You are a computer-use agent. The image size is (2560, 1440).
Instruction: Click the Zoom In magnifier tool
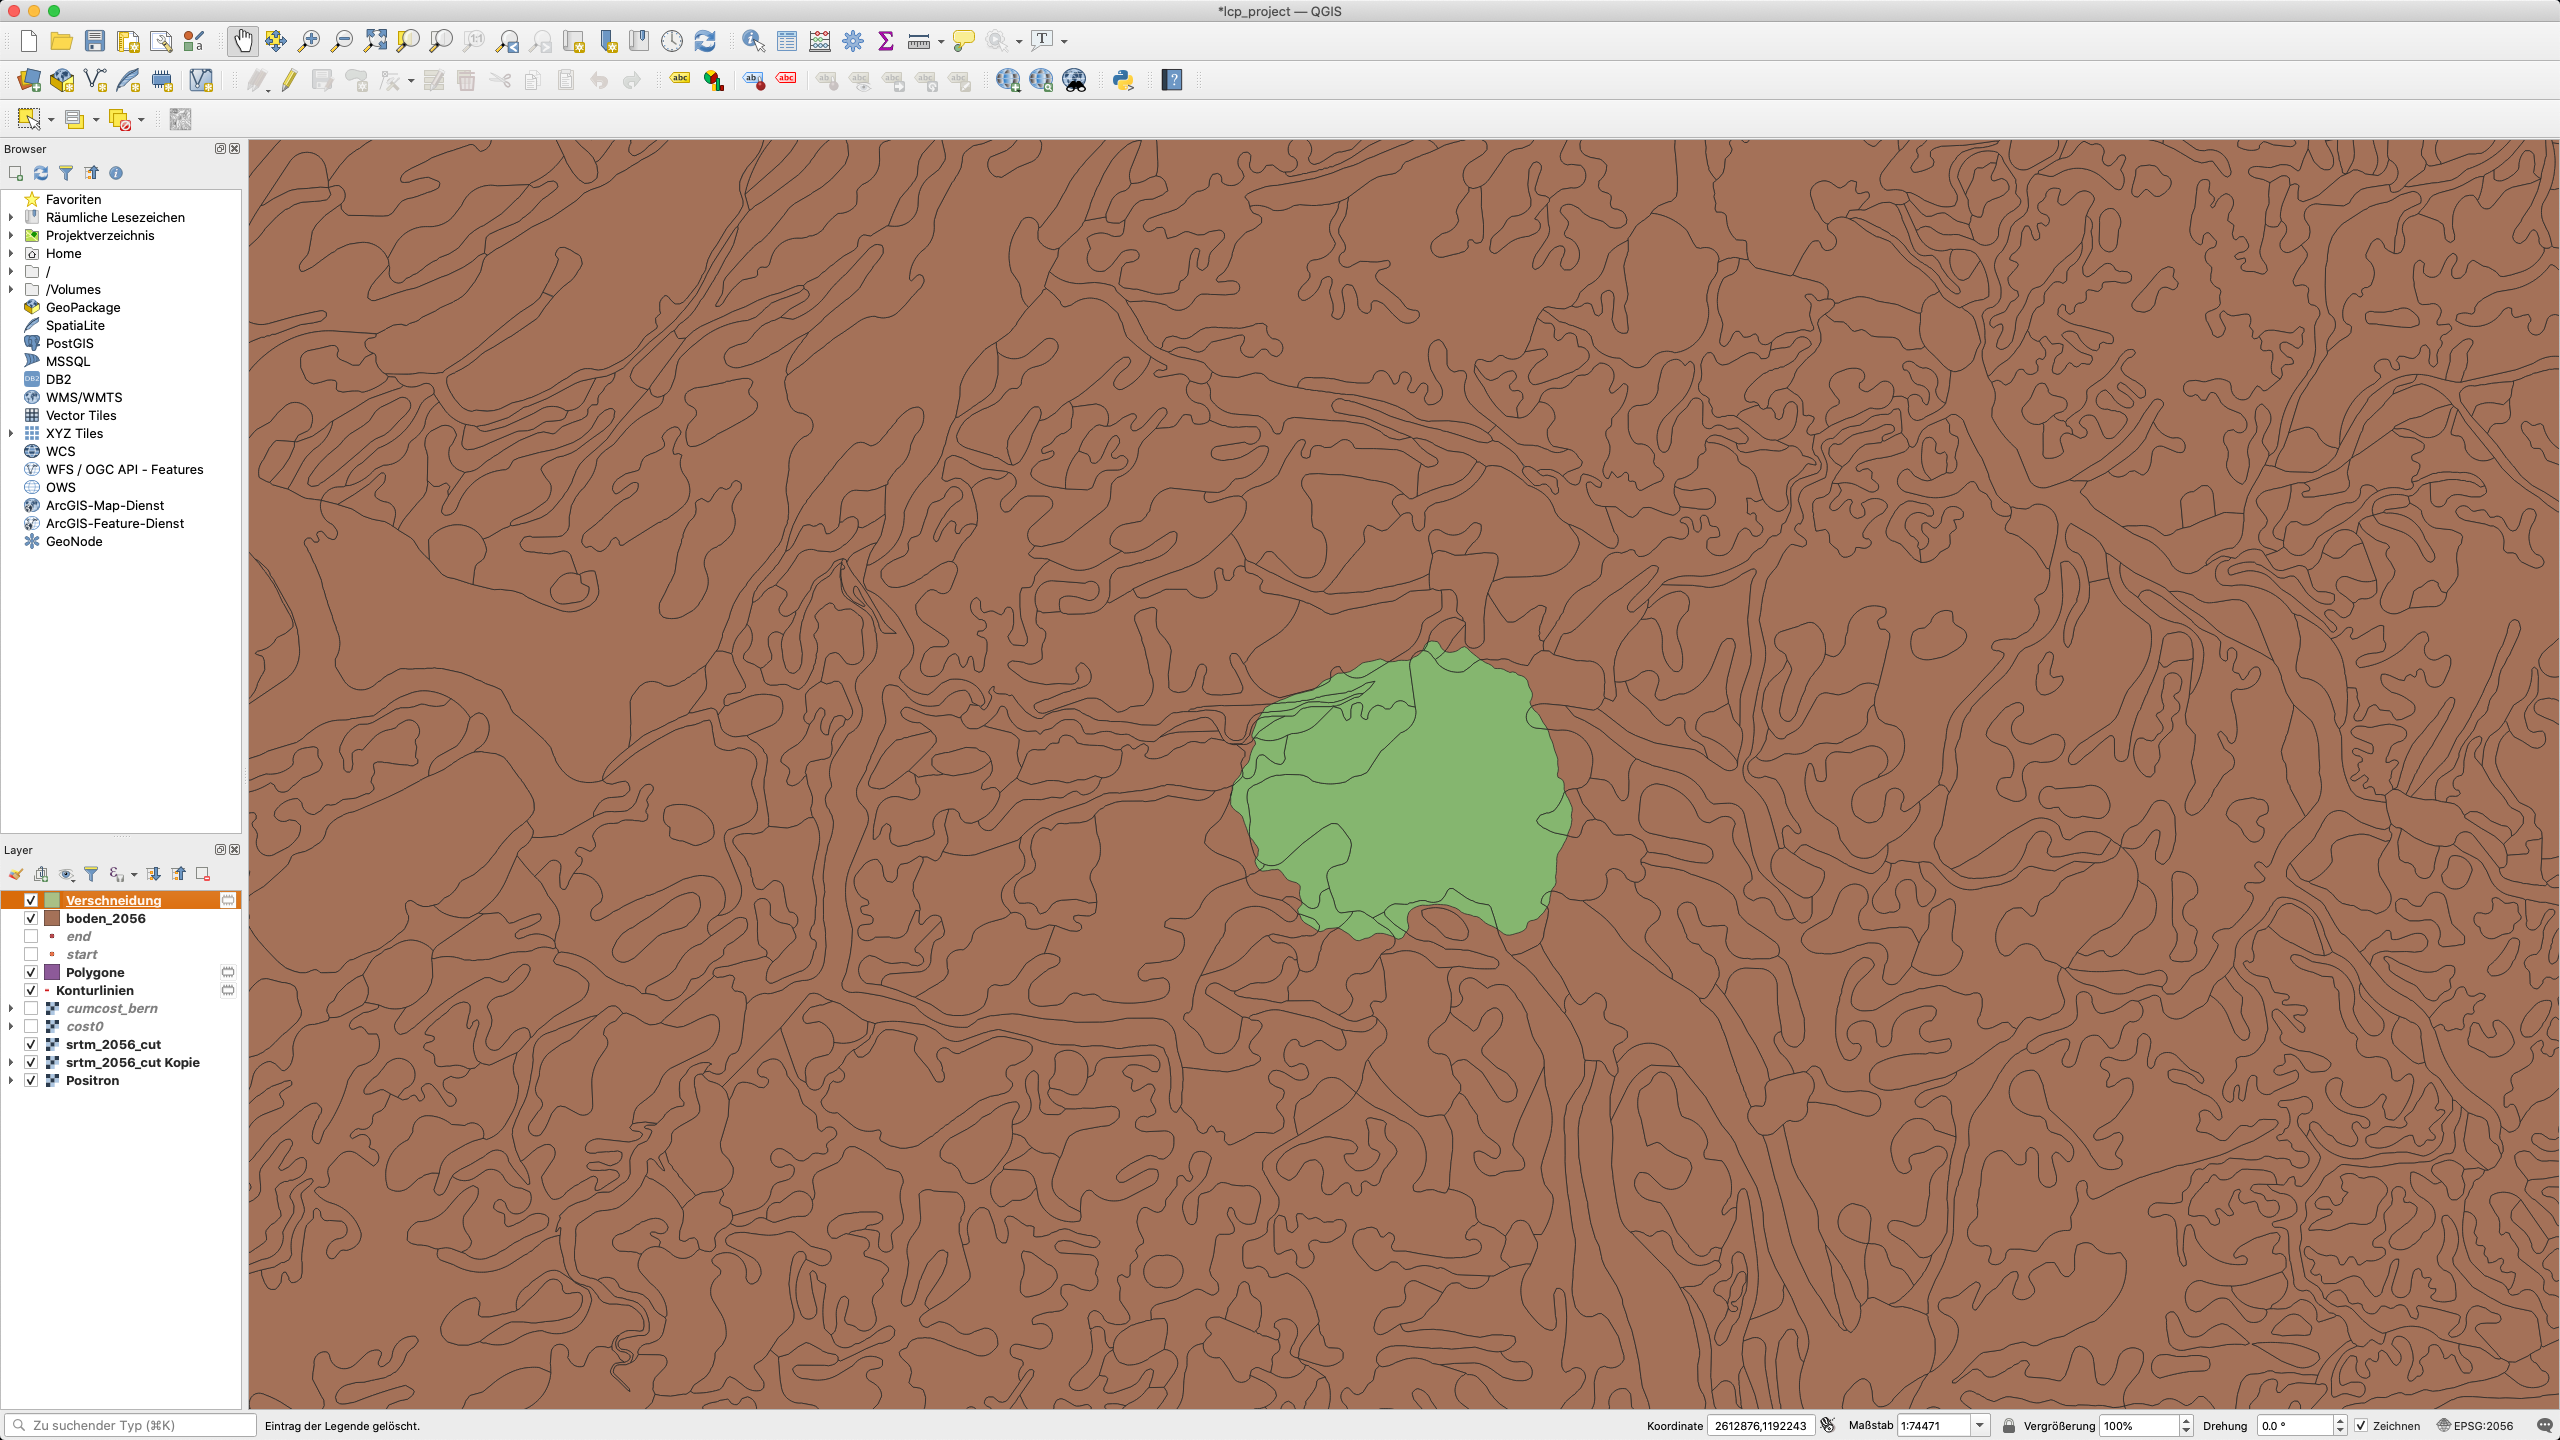pos(309,41)
